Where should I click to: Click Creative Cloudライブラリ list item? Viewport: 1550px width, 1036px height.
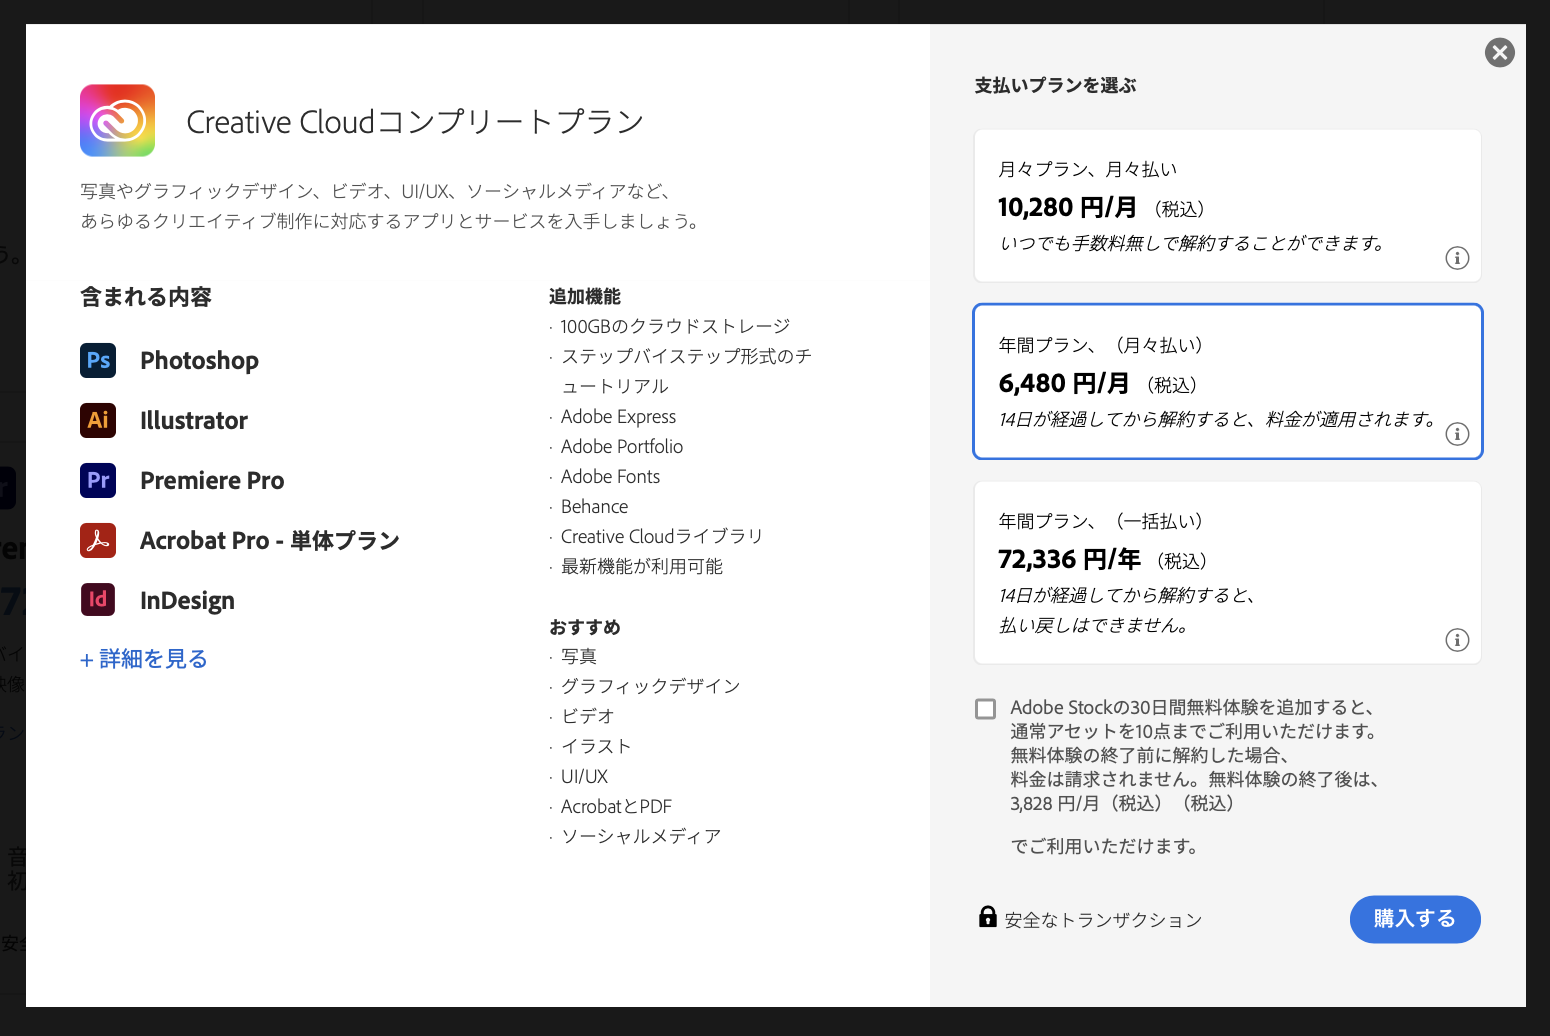(x=662, y=537)
